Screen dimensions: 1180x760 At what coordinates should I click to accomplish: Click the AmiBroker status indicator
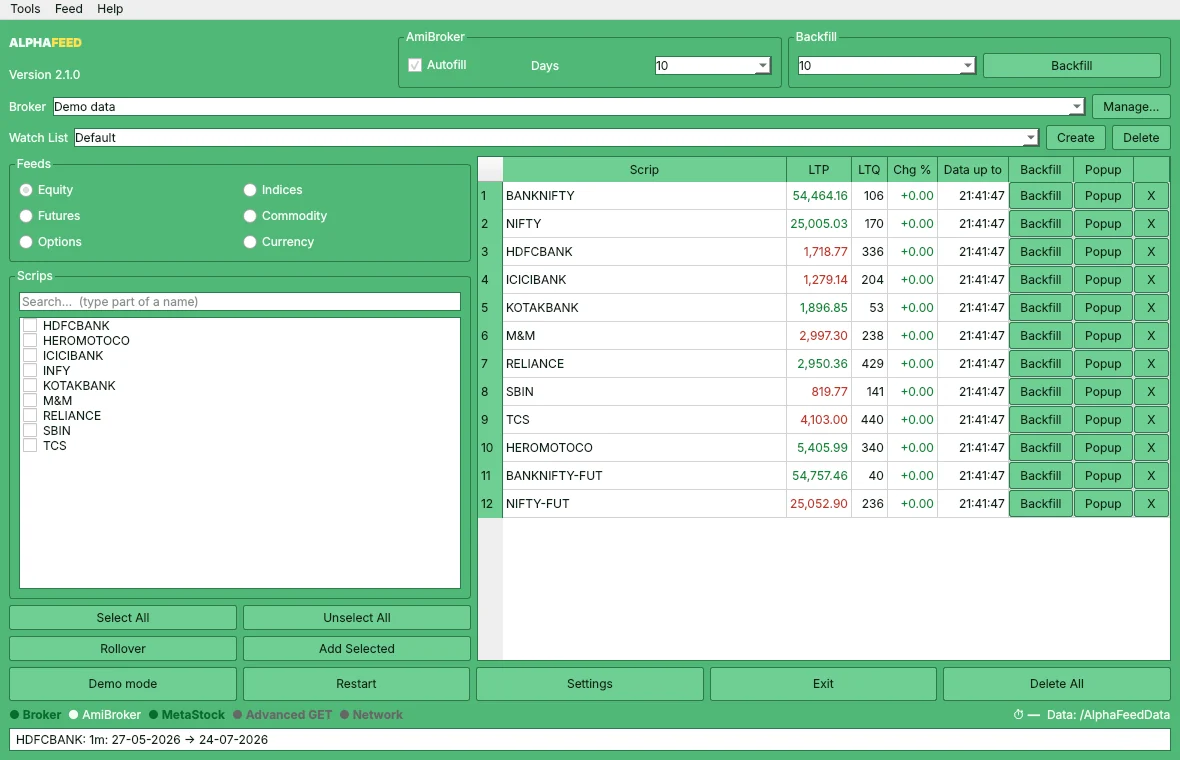105,715
